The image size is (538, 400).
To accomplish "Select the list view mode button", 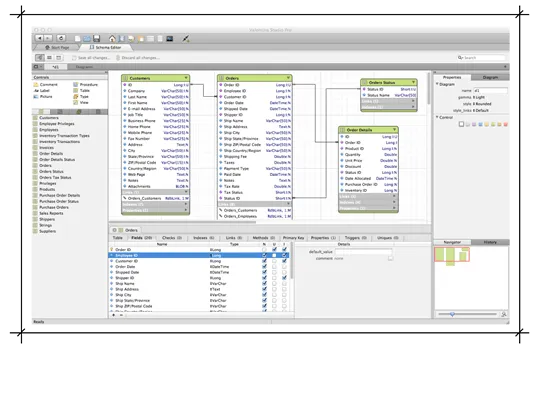I will coord(49,58).
